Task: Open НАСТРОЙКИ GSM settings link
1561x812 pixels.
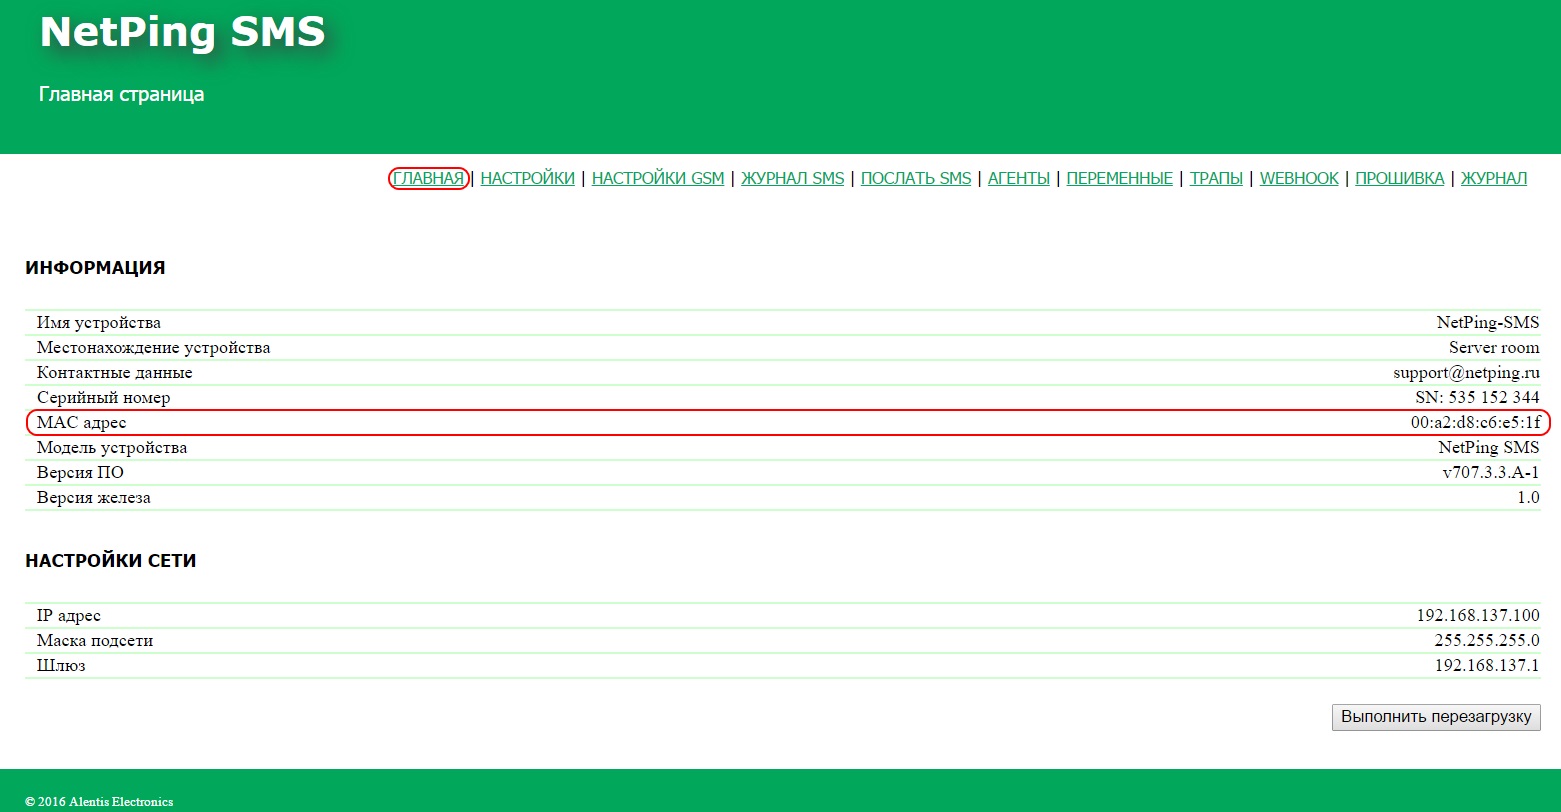Action: pyautogui.click(x=658, y=179)
